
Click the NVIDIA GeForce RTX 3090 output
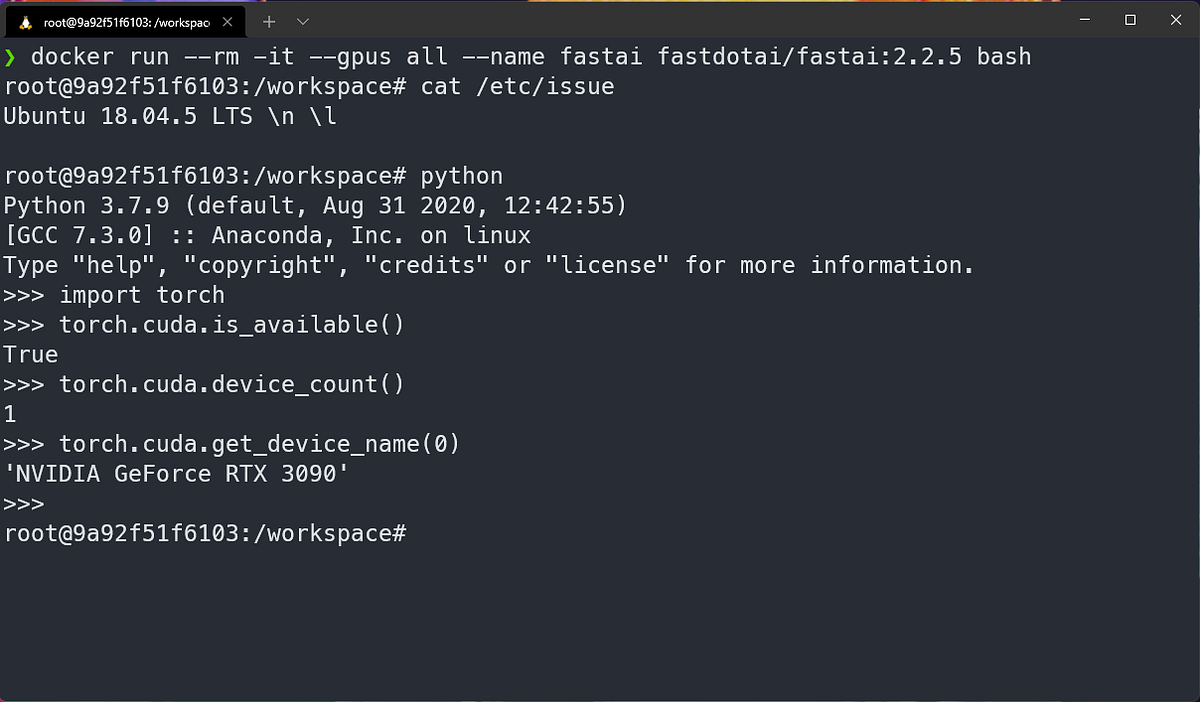[x=175, y=473]
